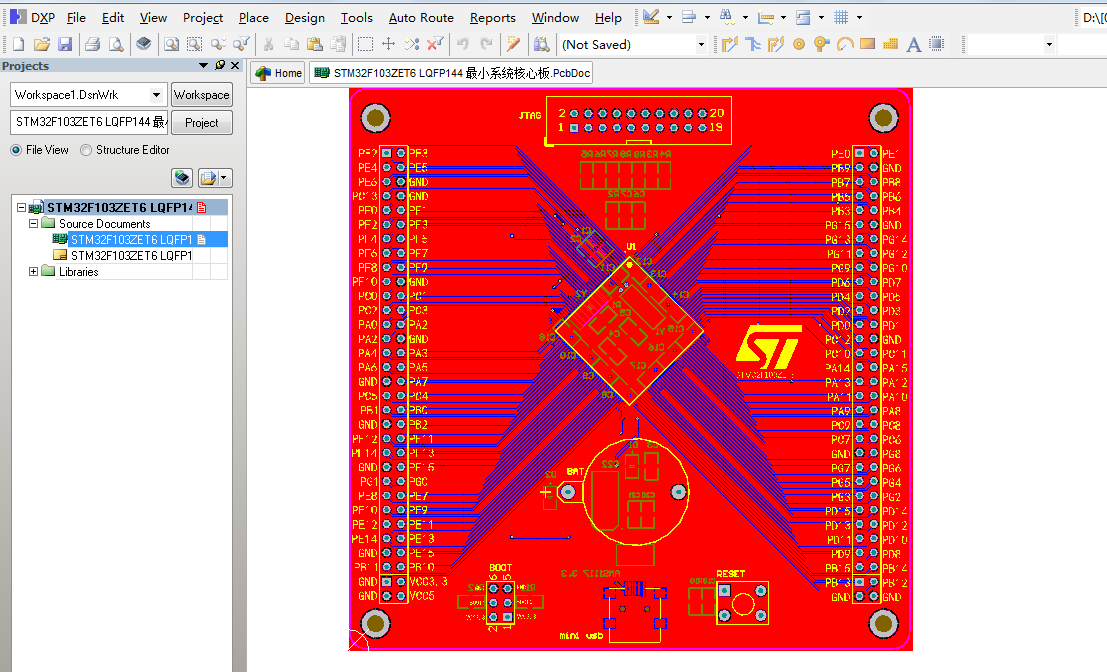This screenshot has height=672, width=1107.
Task: Open the panel view options dropdown arrow
Action: (x=224, y=178)
